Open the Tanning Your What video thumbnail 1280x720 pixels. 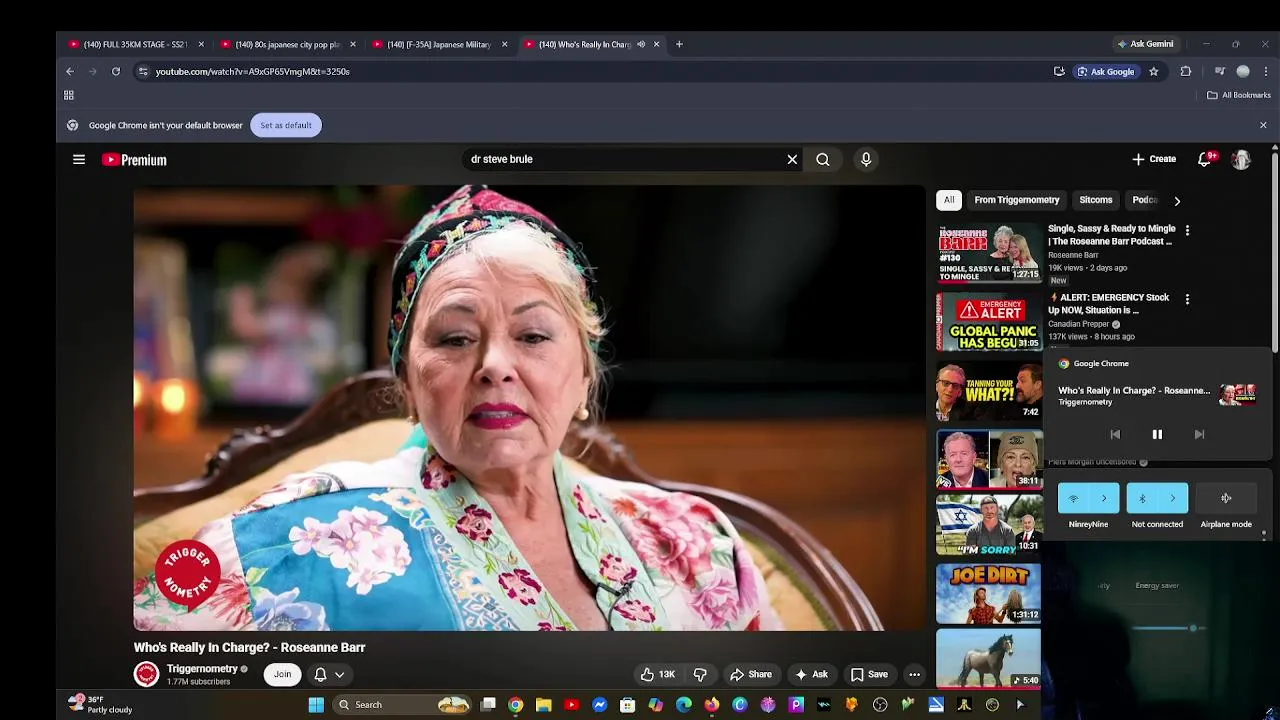click(x=989, y=391)
